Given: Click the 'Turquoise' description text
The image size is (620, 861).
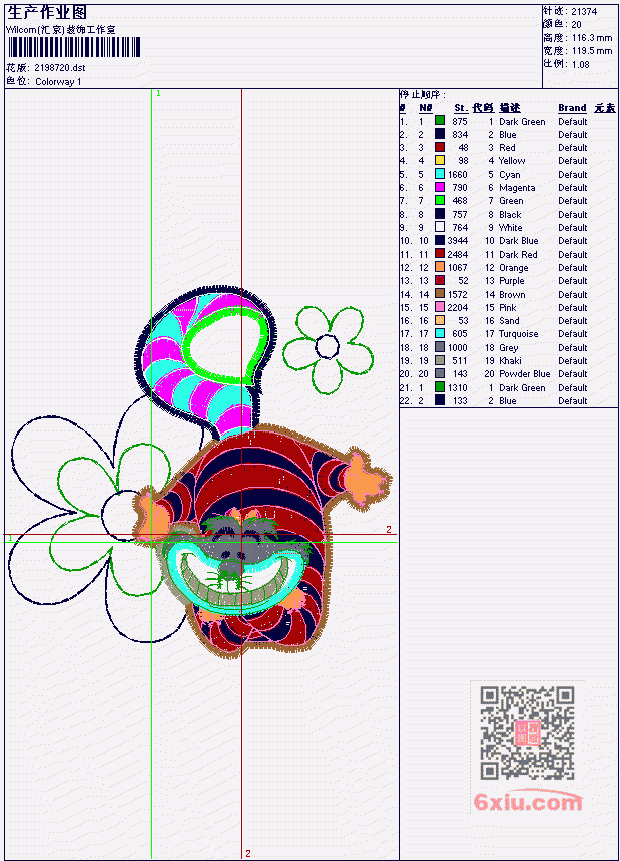Looking at the screenshot, I should pyautogui.click(x=518, y=334).
